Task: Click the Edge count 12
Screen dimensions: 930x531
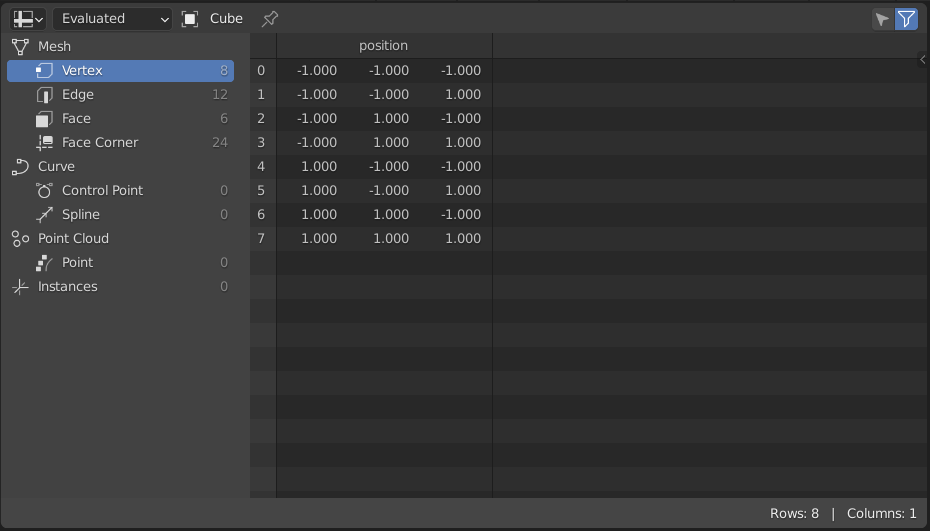Action: tap(220, 95)
